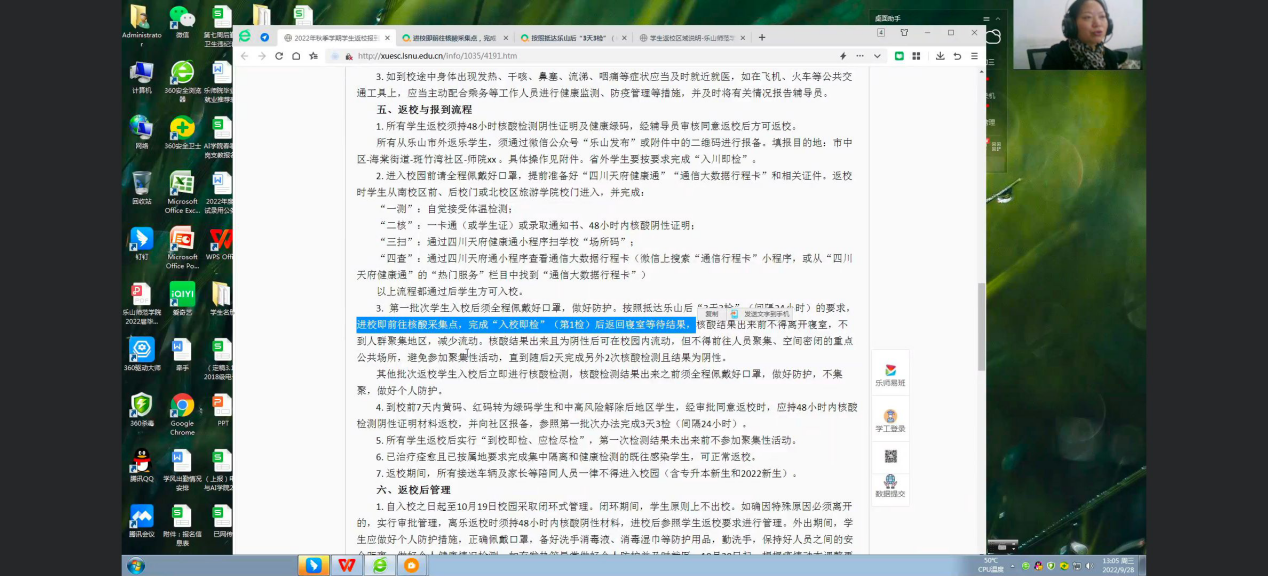
Task: Open Google Chrome desktop shortcut
Action: pos(182,410)
